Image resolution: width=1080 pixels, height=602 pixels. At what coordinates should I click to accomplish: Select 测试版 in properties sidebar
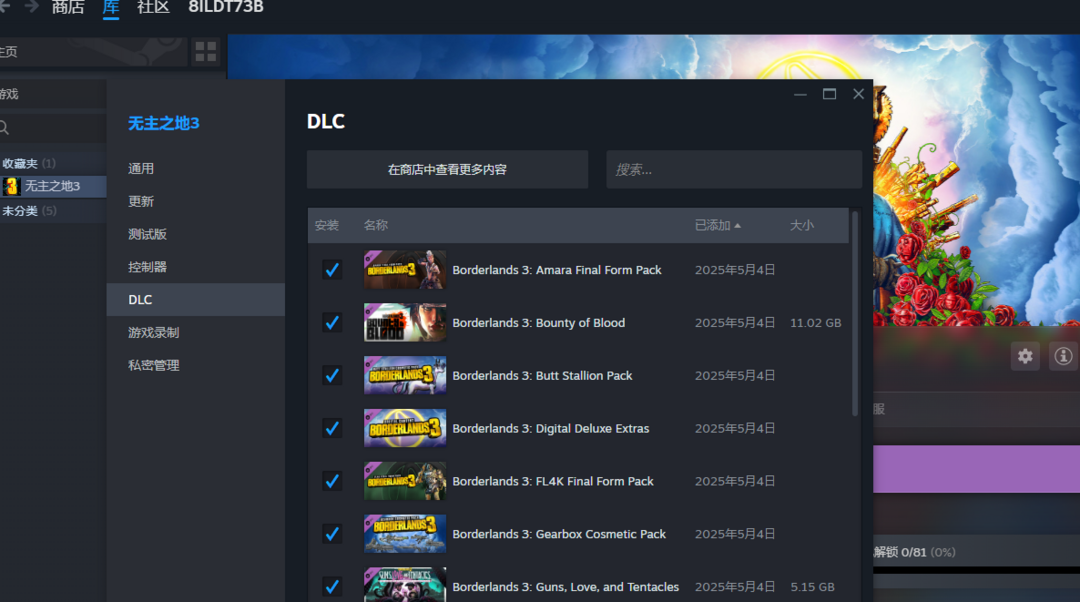point(196,234)
